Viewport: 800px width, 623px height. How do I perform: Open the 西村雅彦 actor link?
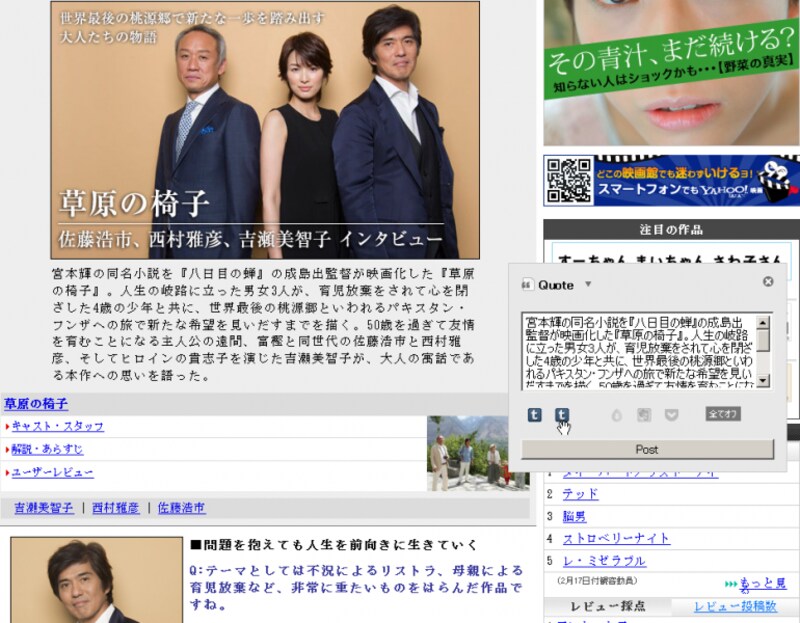click(116, 508)
